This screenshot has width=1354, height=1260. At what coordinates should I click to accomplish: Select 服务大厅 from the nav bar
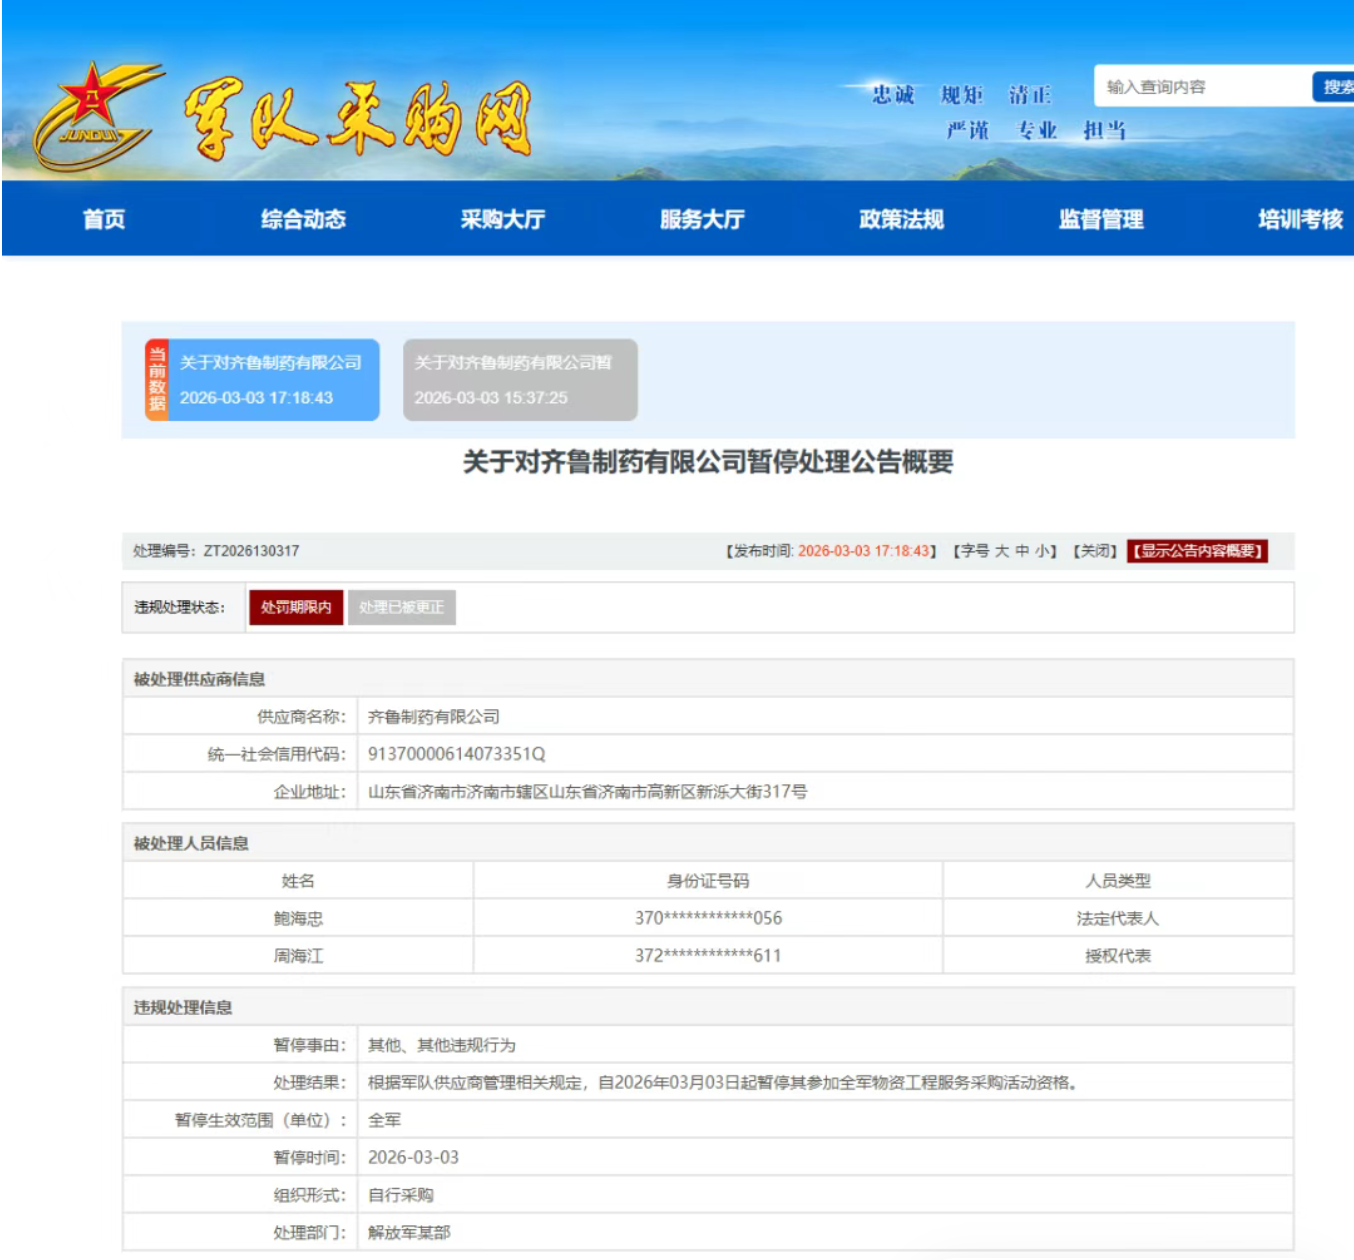(702, 219)
